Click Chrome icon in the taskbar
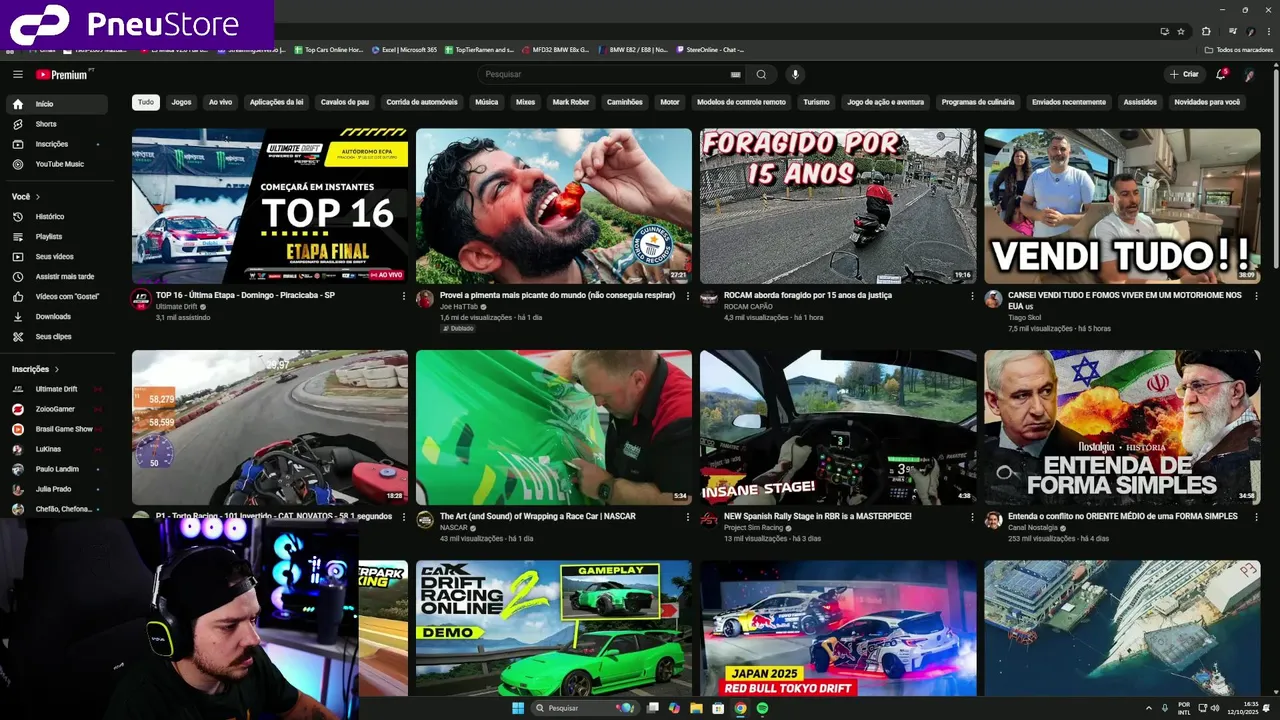This screenshot has width=1280, height=720. (740, 708)
